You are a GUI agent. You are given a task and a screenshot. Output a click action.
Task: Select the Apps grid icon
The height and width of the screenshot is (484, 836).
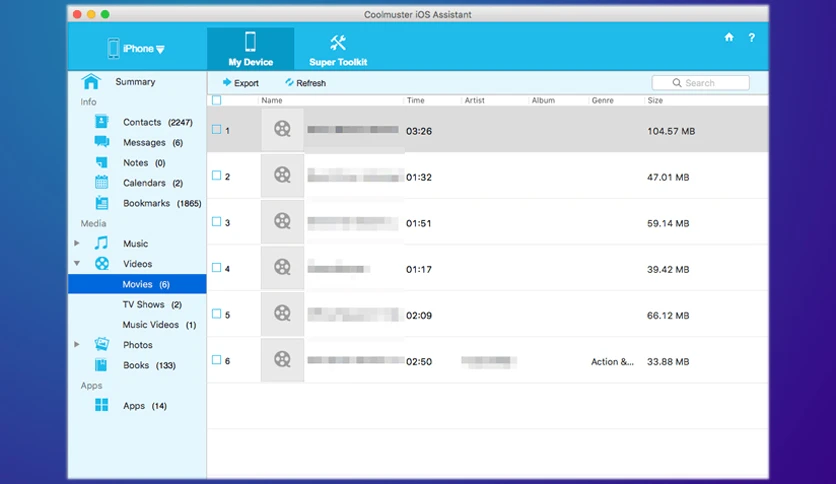click(x=101, y=405)
